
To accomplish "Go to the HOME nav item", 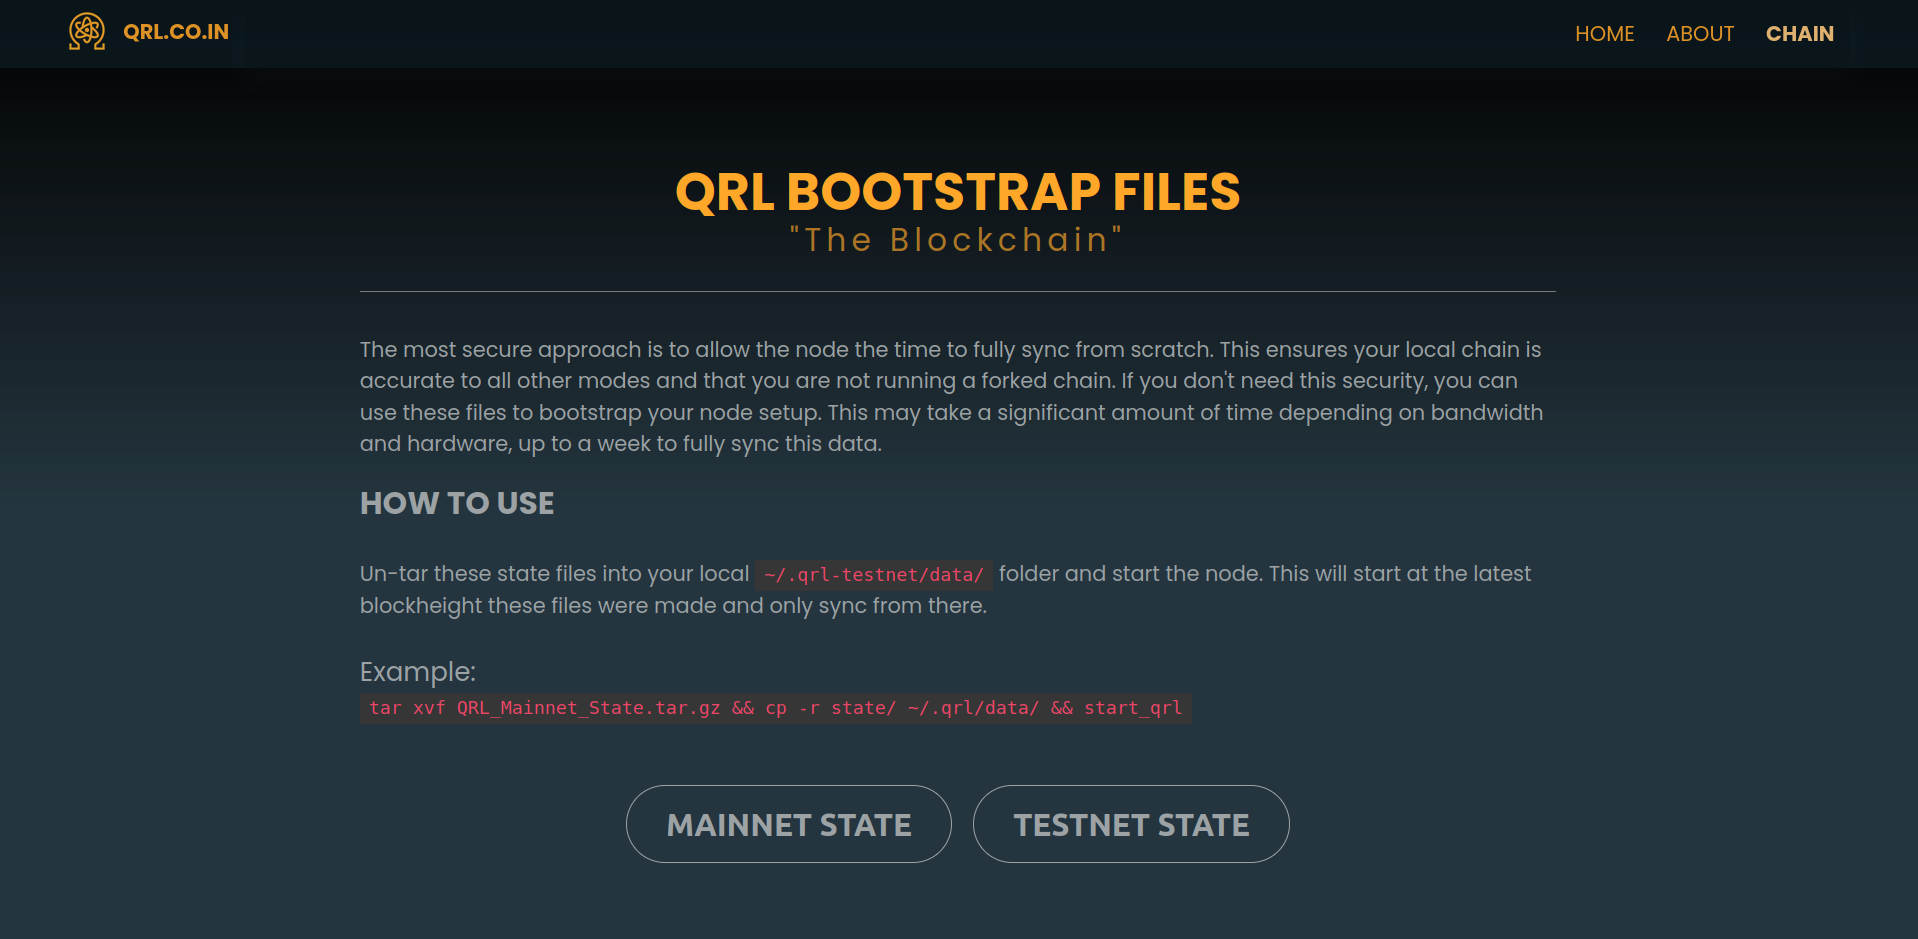I will [1604, 34].
